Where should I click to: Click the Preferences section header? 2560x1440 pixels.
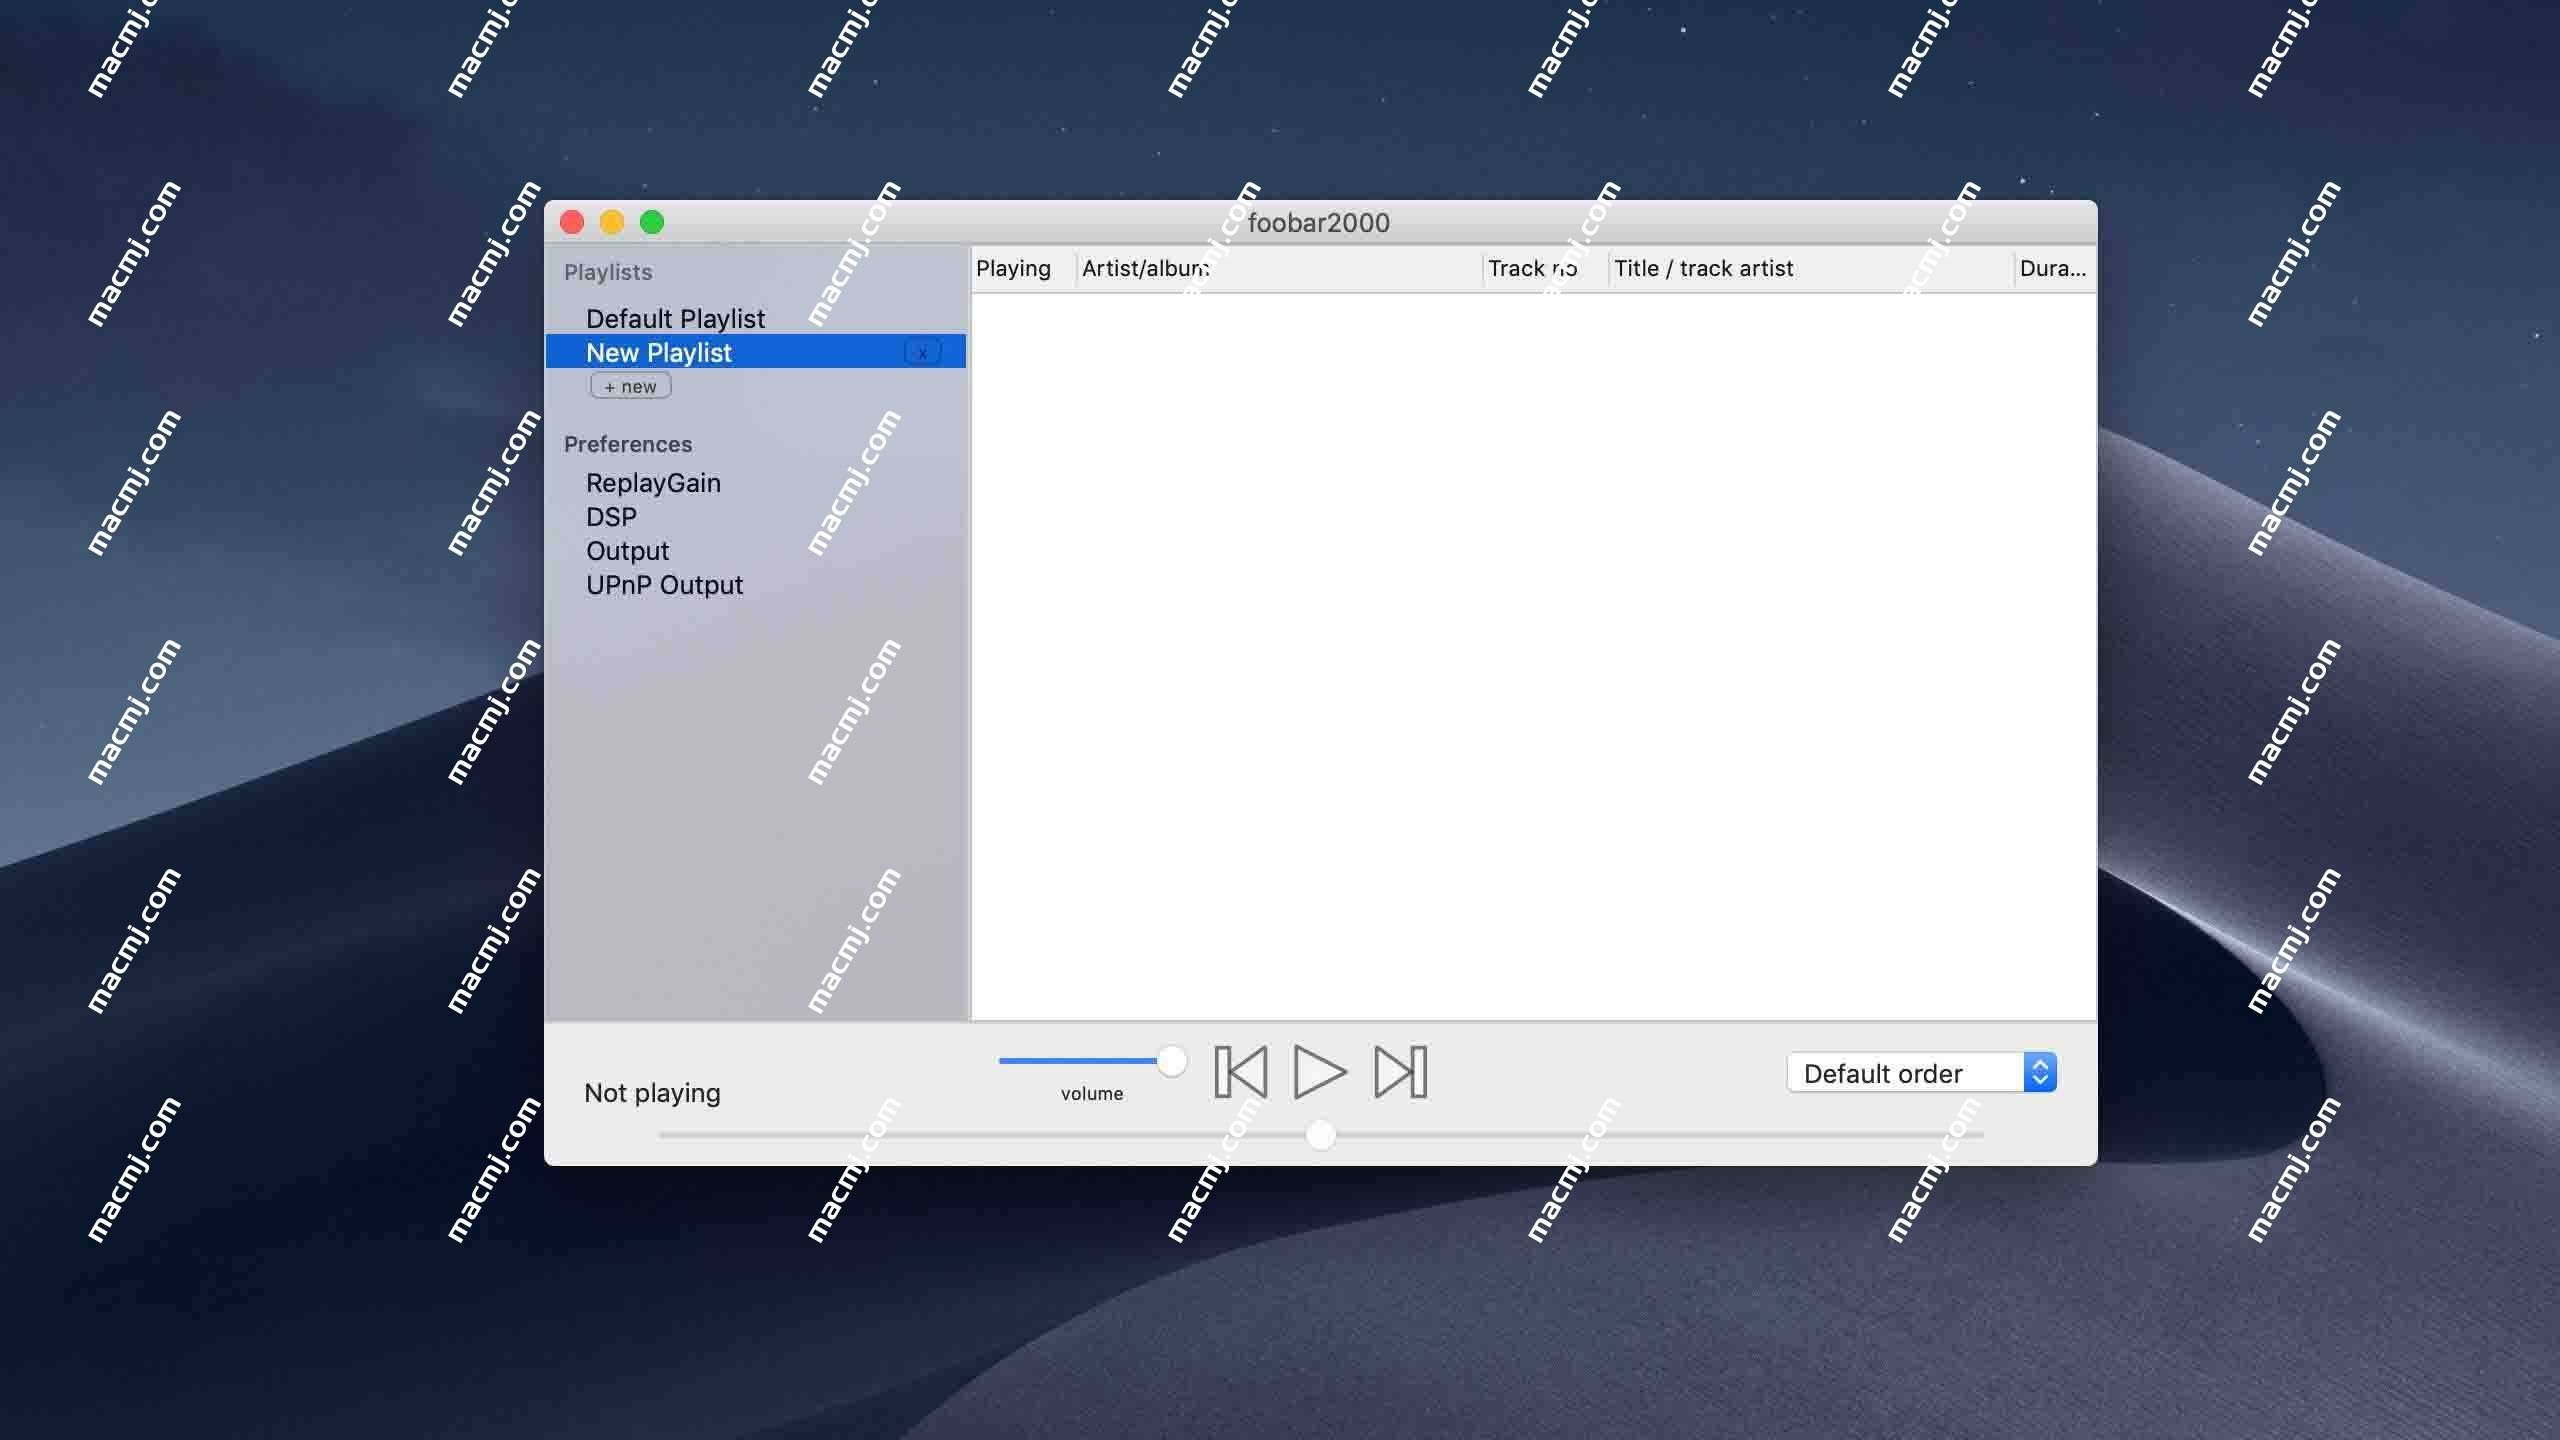tap(628, 444)
